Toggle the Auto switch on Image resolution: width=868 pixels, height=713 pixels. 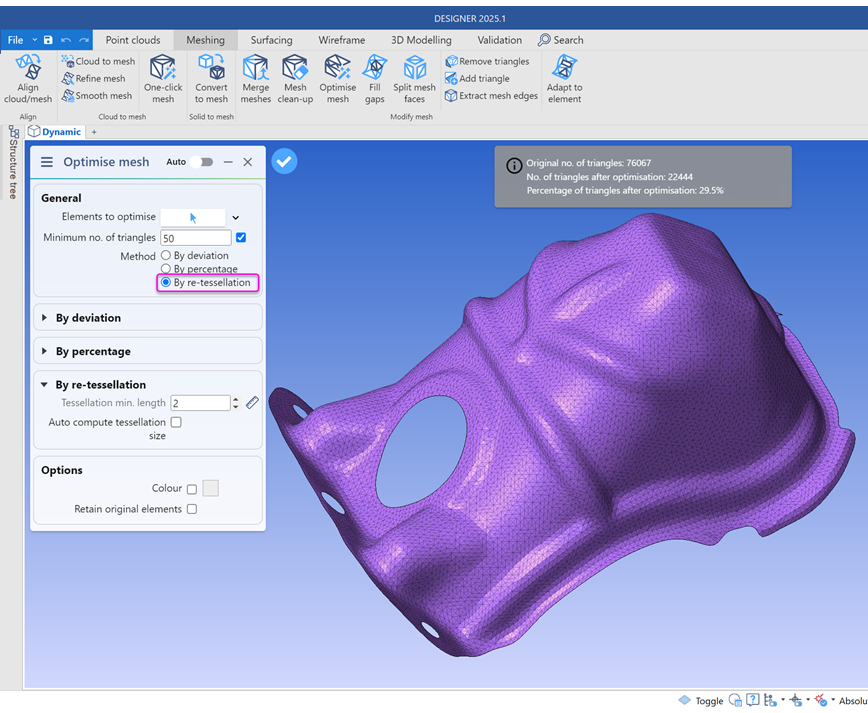point(202,162)
